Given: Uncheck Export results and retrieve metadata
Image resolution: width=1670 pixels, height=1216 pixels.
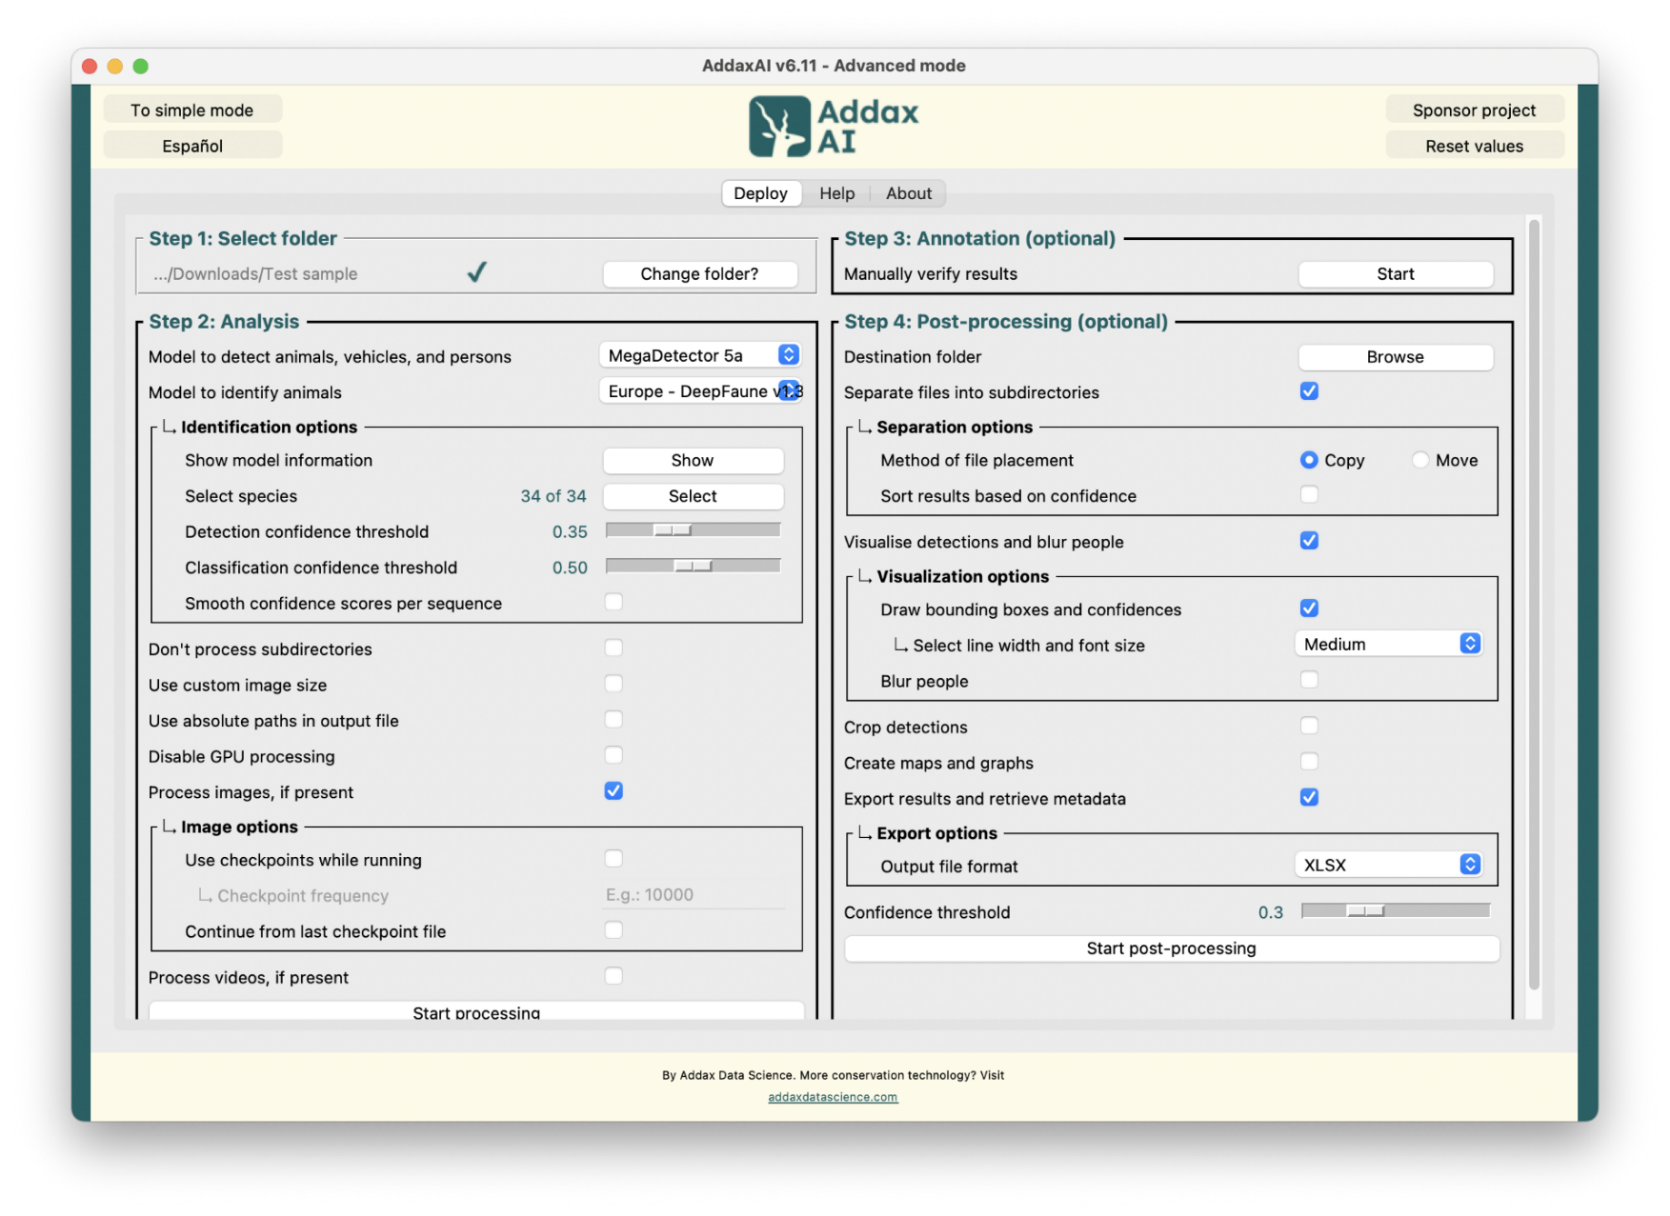Looking at the screenshot, I should [1308, 797].
